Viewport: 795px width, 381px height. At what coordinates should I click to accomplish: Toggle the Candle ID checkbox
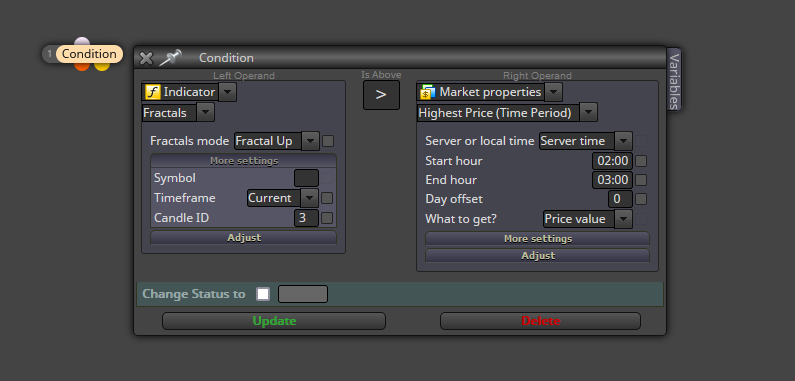pyautogui.click(x=328, y=218)
